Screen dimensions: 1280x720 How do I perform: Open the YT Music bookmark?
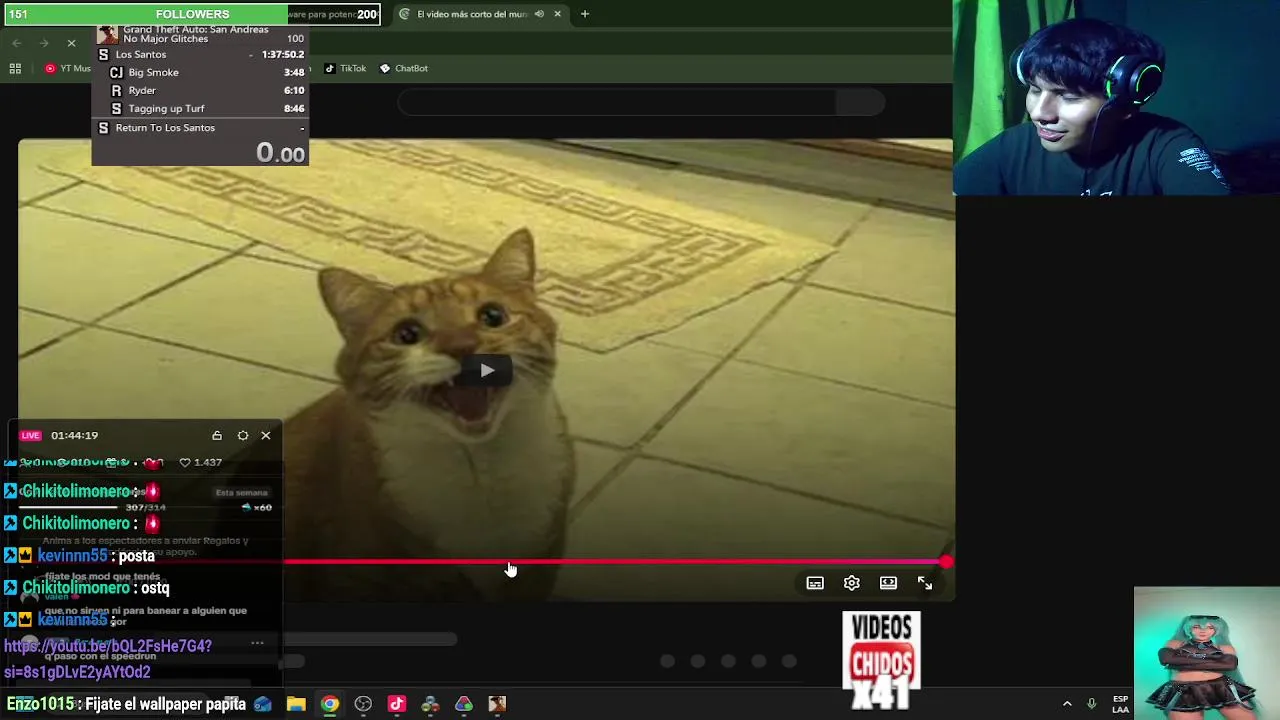coord(68,68)
